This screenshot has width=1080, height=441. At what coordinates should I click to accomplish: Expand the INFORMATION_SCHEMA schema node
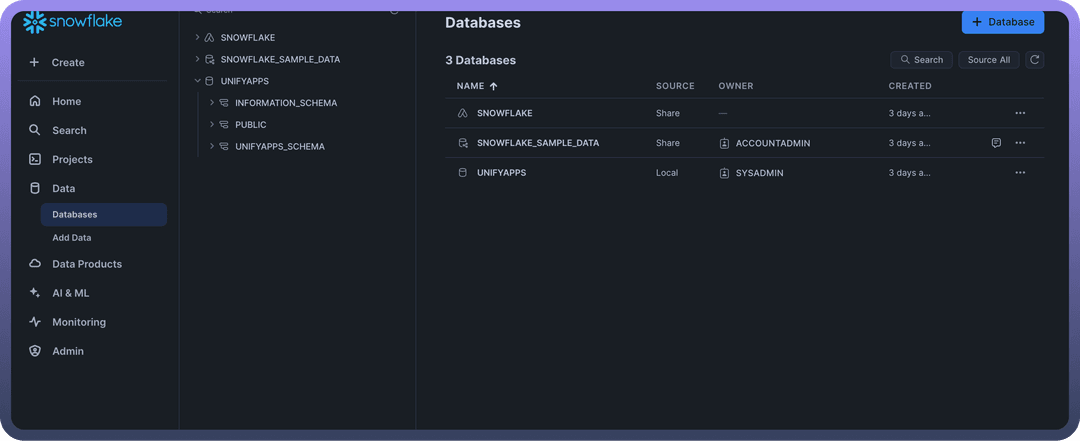212,103
